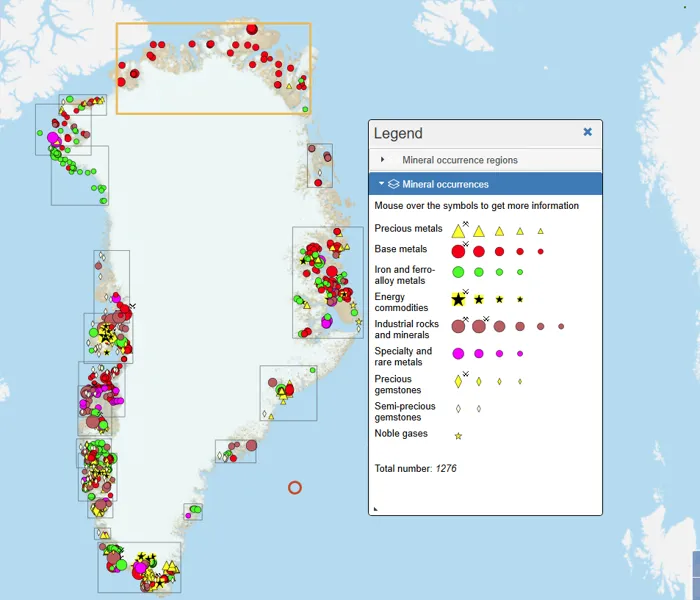Click the Noble gases star symbol
This screenshot has height=600, width=700.
[x=458, y=436]
